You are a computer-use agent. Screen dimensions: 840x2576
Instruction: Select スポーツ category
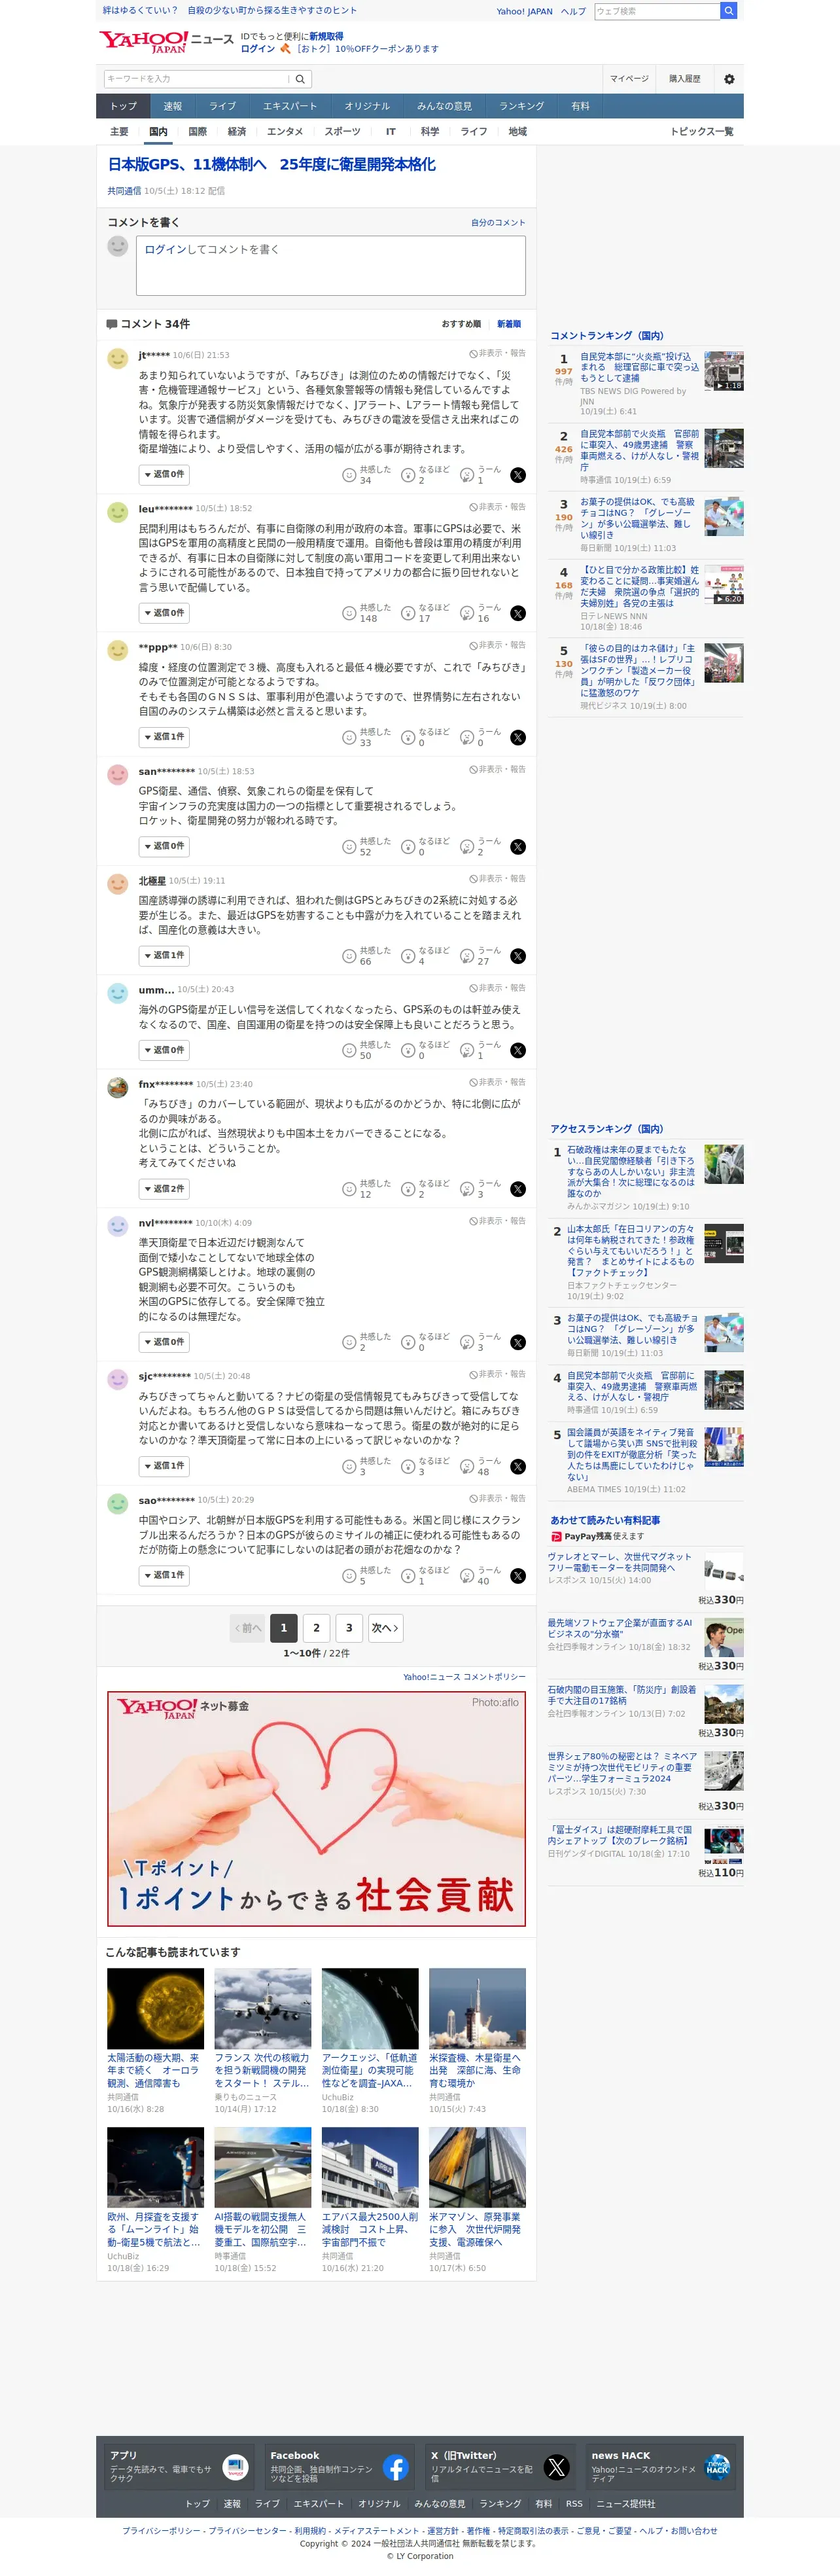tap(342, 132)
